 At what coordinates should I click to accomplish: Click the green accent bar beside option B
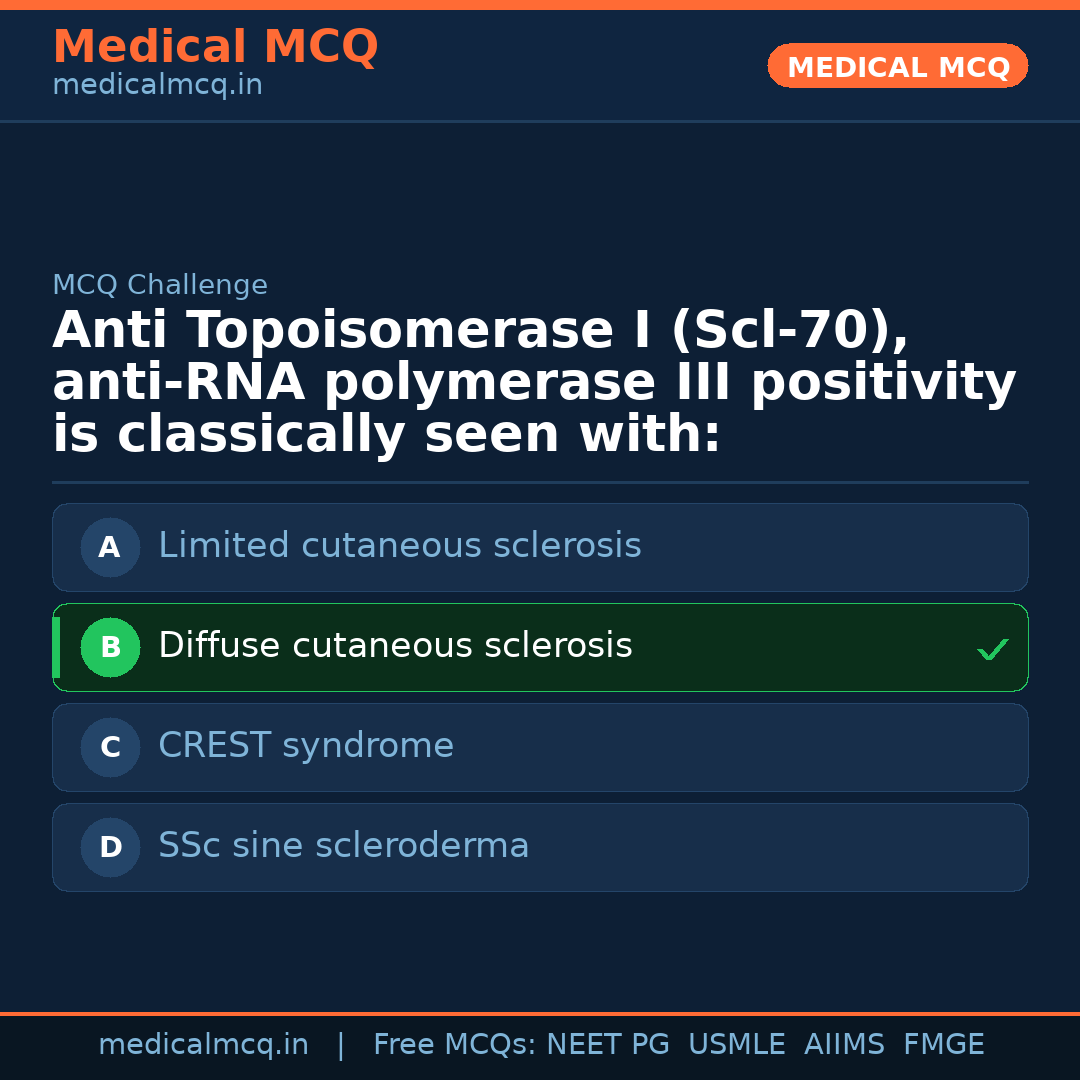pyautogui.click(x=56, y=647)
